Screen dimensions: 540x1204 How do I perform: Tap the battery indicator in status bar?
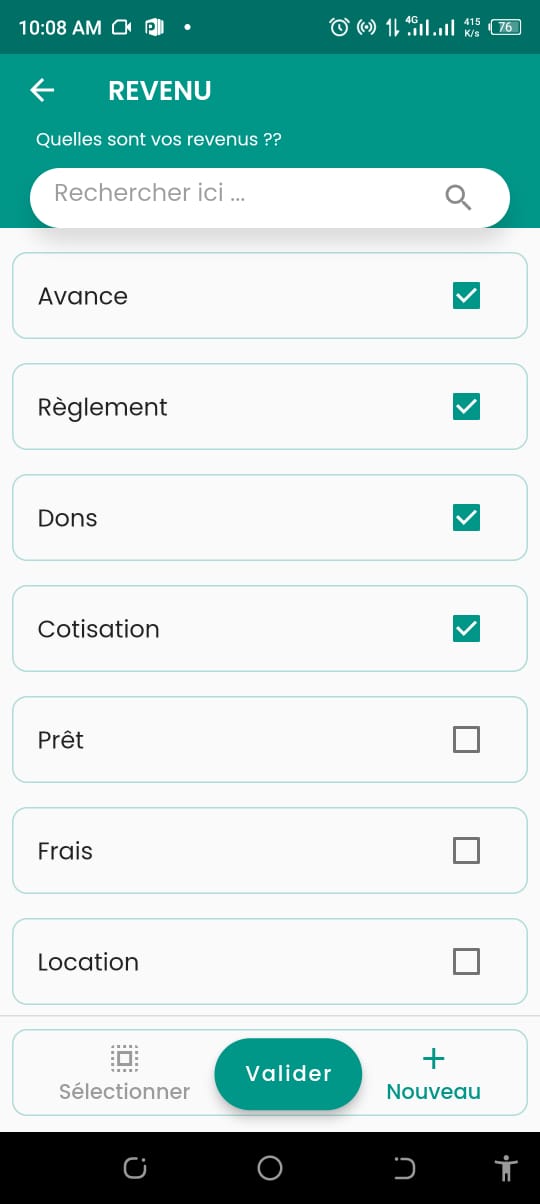(x=505, y=27)
